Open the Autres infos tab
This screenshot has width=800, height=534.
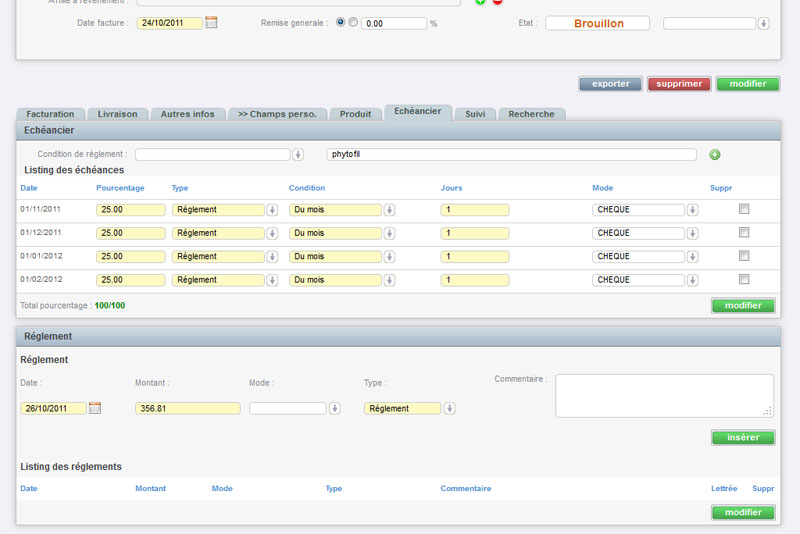187,114
